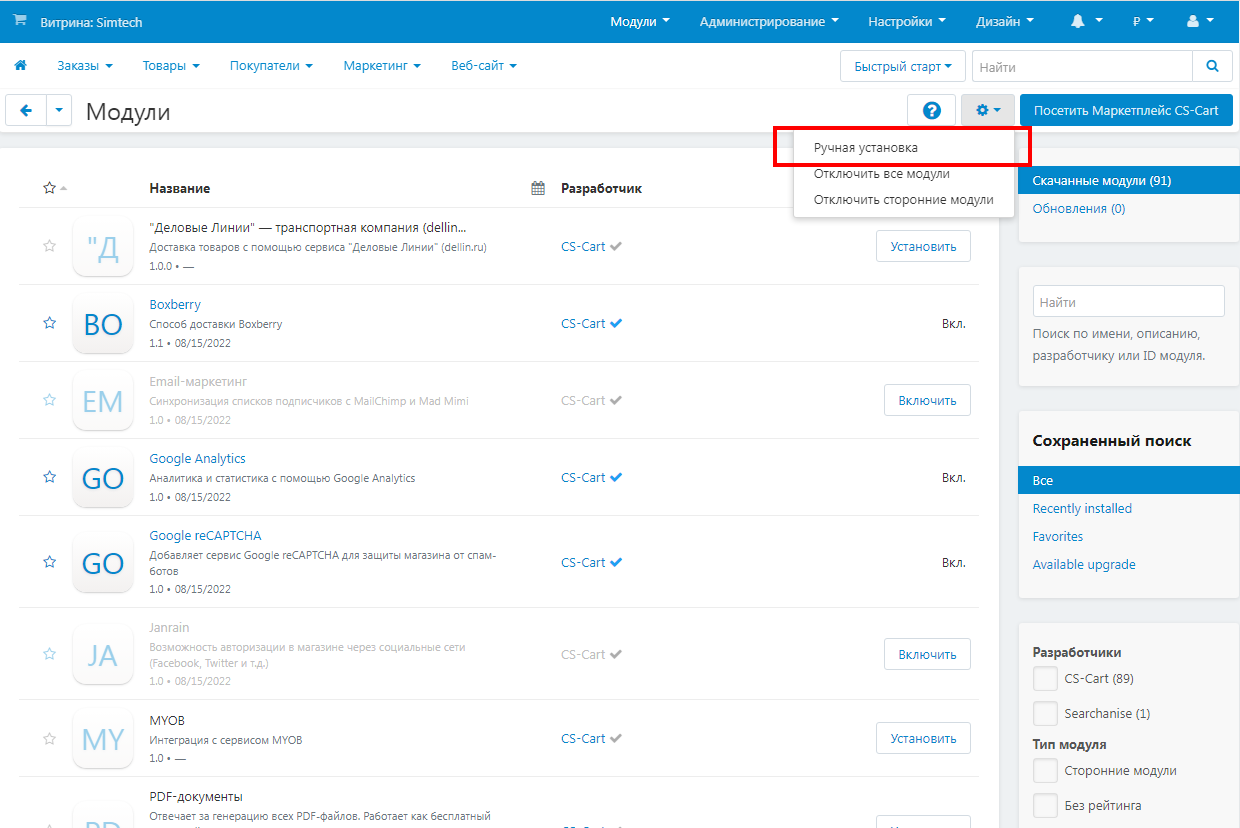Click the Google Analytics GO logo
Image resolution: width=1240 pixels, height=828 pixels.
[103, 477]
